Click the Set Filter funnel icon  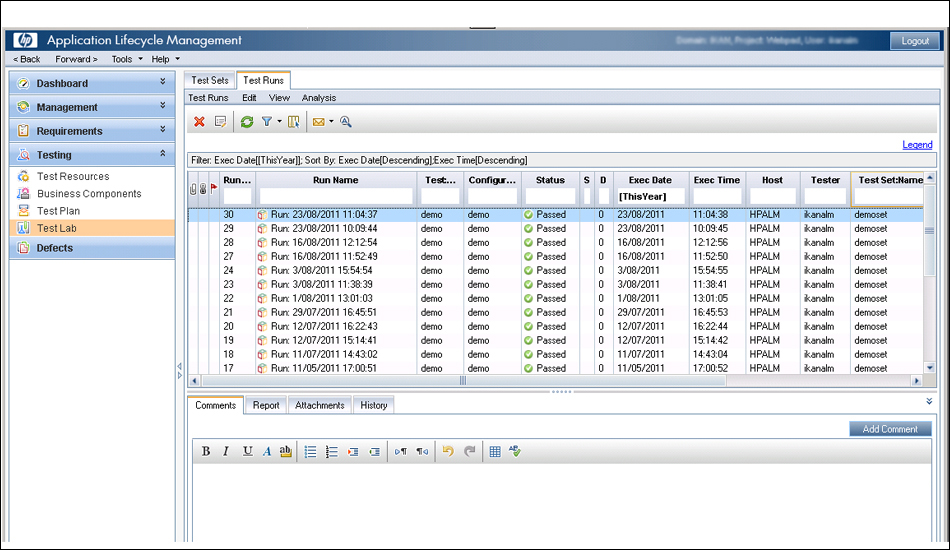click(x=267, y=122)
